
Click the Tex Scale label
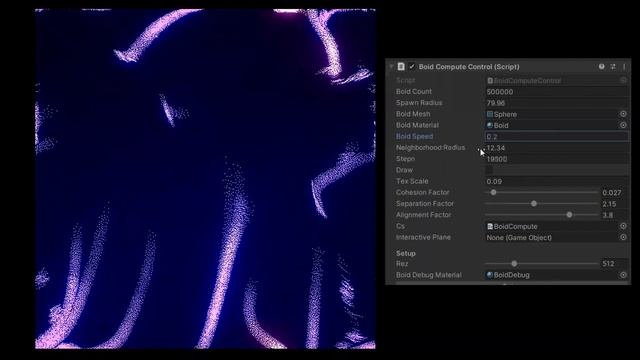412,181
